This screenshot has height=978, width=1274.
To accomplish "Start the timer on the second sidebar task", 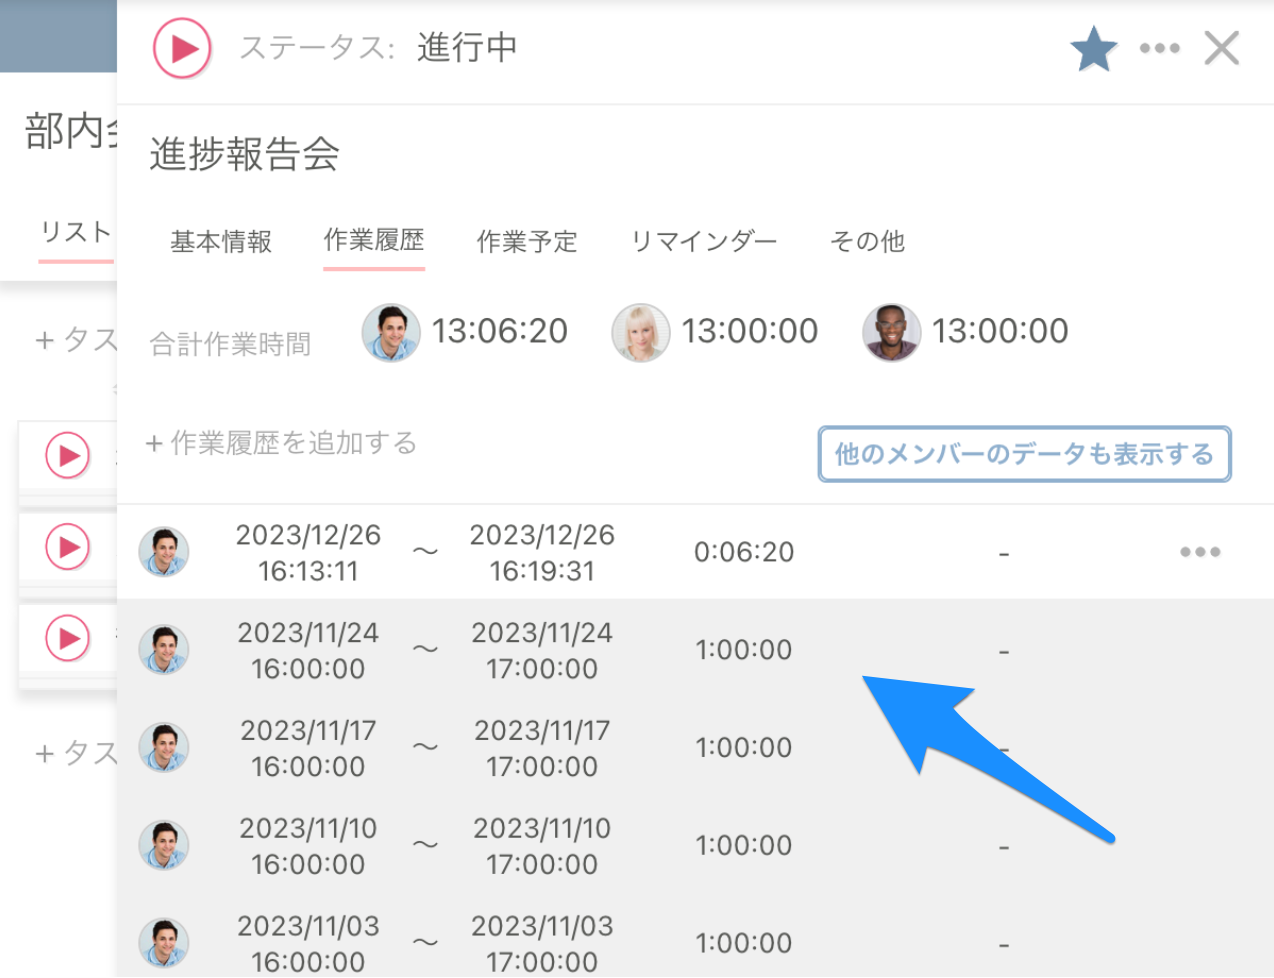I will point(68,547).
